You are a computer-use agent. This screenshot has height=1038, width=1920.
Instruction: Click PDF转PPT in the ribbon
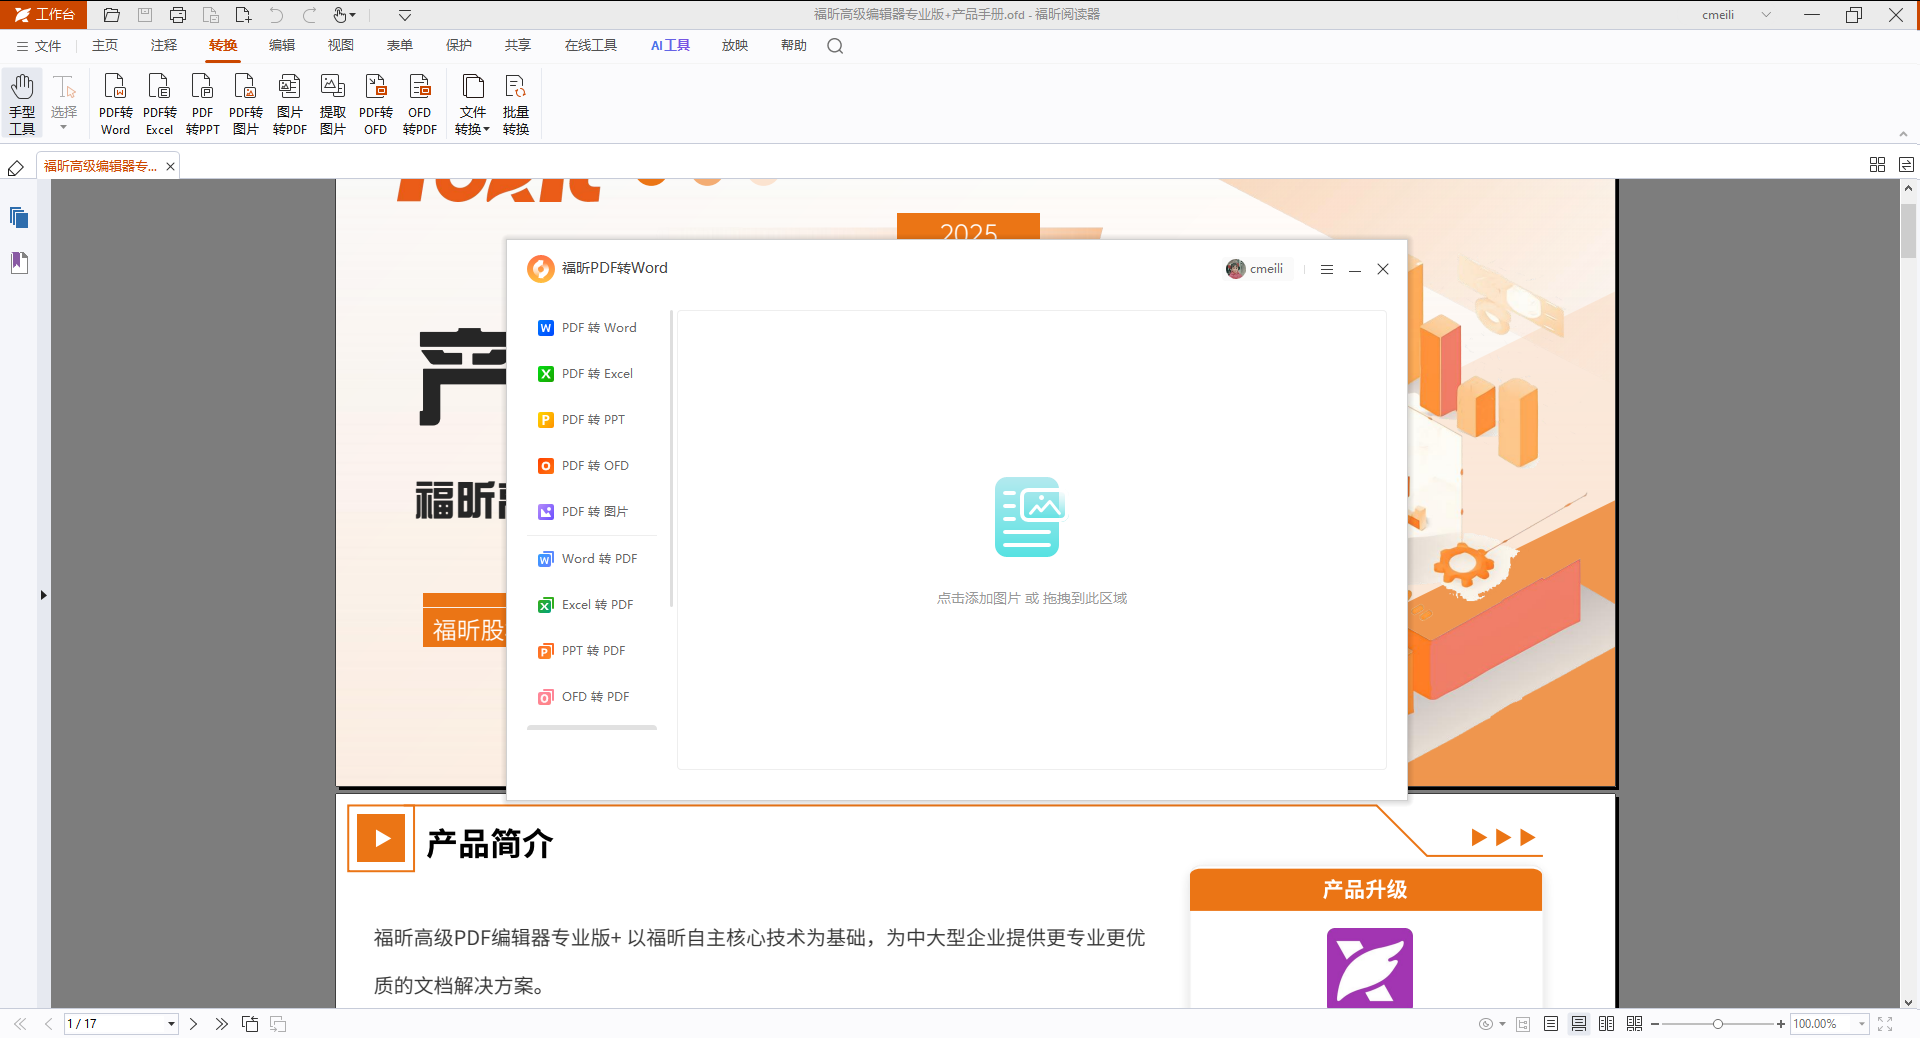point(202,103)
